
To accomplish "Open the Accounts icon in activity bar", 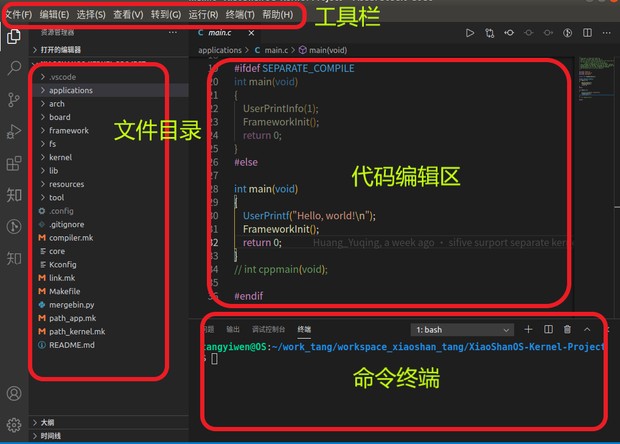I will tap(14, 394).
